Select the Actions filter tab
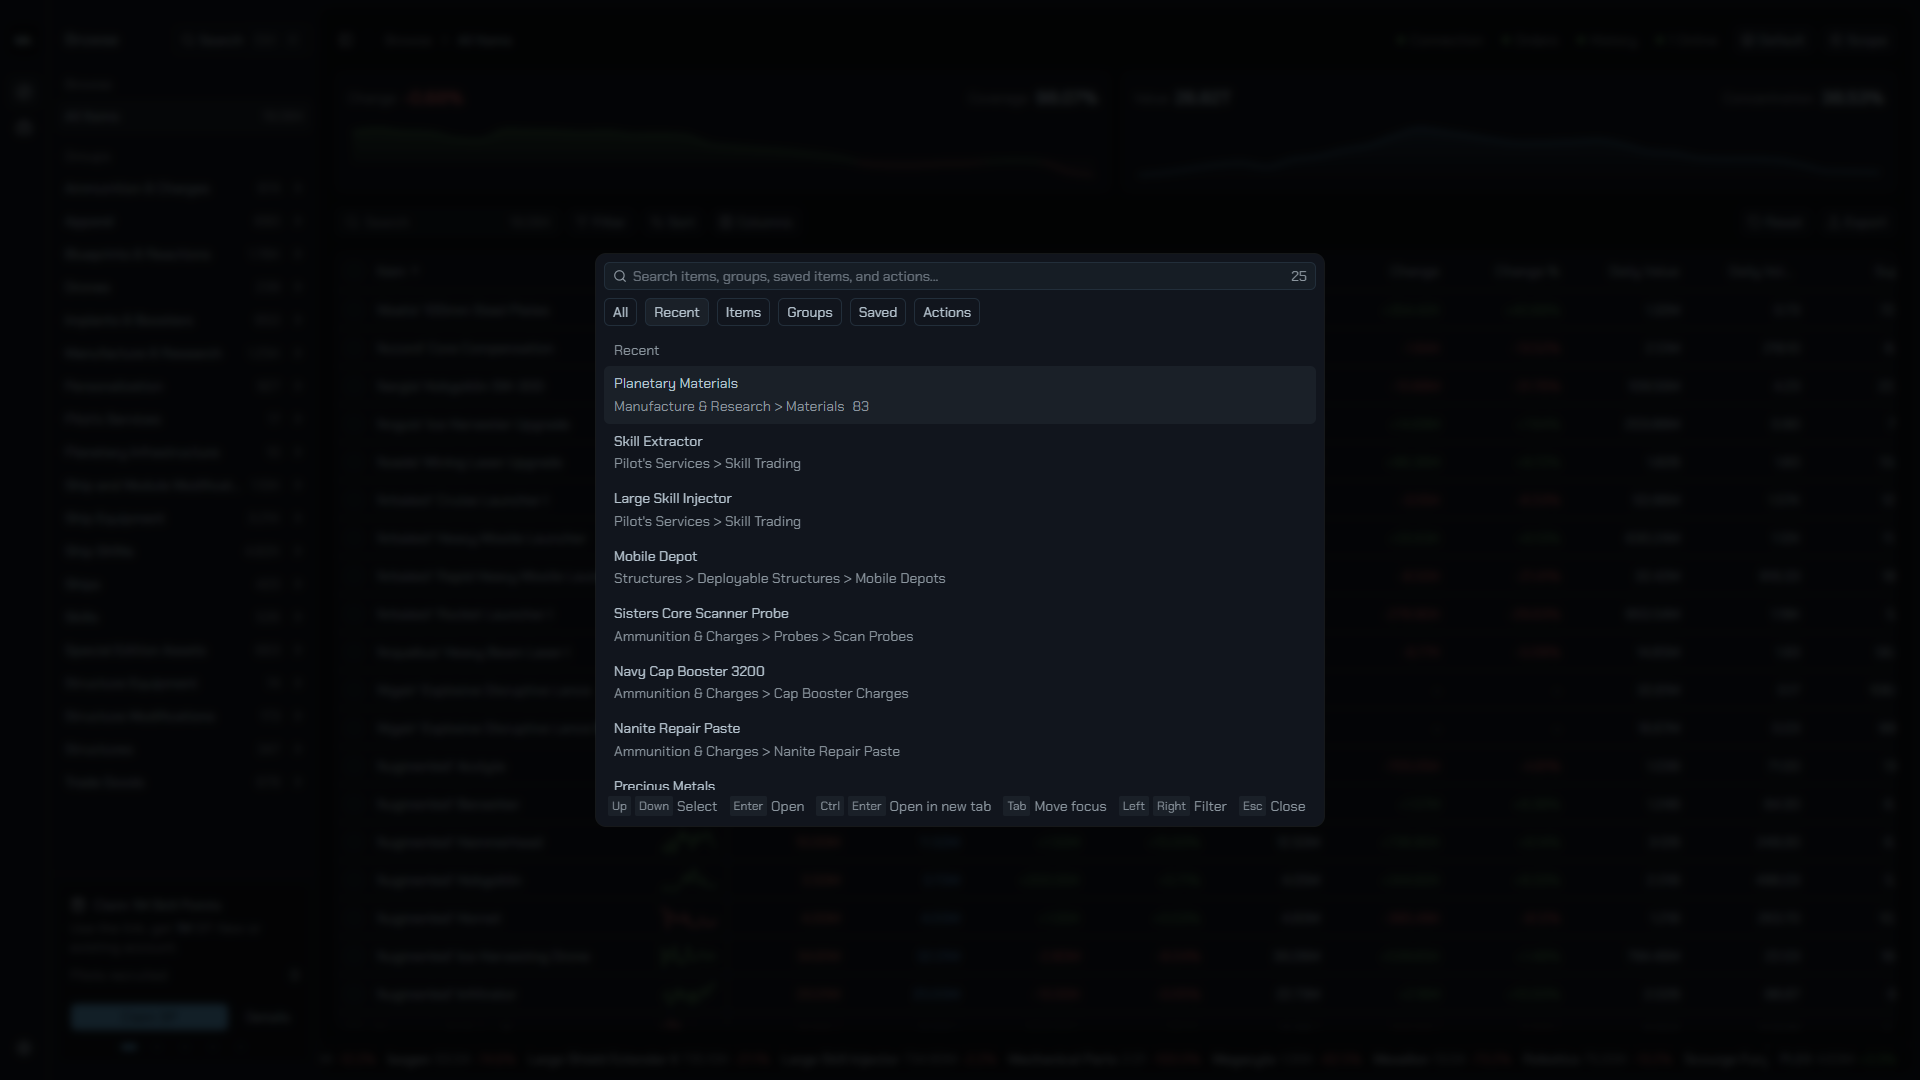The image size is (1920, 1080). pyautogui.click(x=947, y=312)
